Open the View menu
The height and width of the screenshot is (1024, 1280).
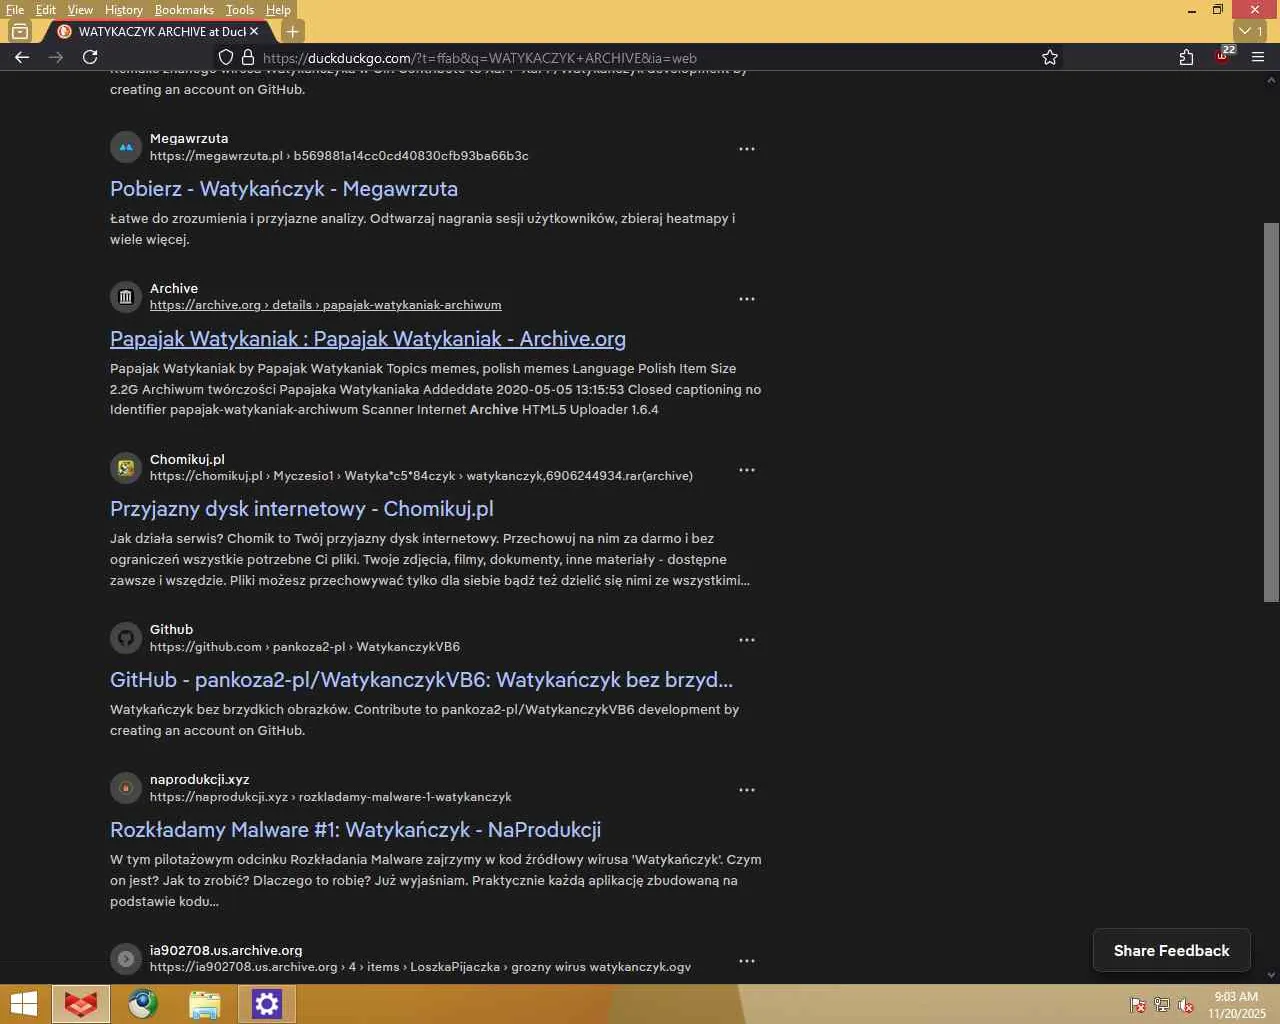pyautogui.click(x=80, y=10)
